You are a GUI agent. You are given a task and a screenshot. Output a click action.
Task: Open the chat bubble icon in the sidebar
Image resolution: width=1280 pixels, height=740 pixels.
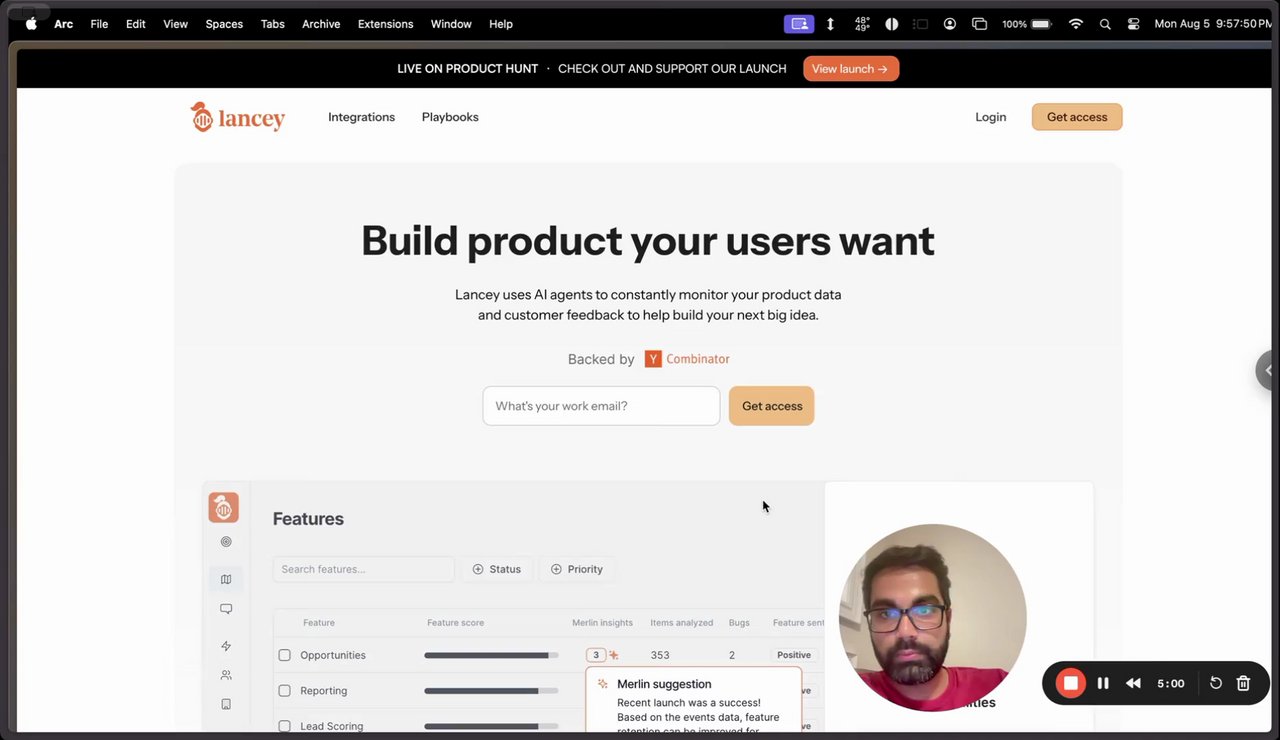pos(226,609)
